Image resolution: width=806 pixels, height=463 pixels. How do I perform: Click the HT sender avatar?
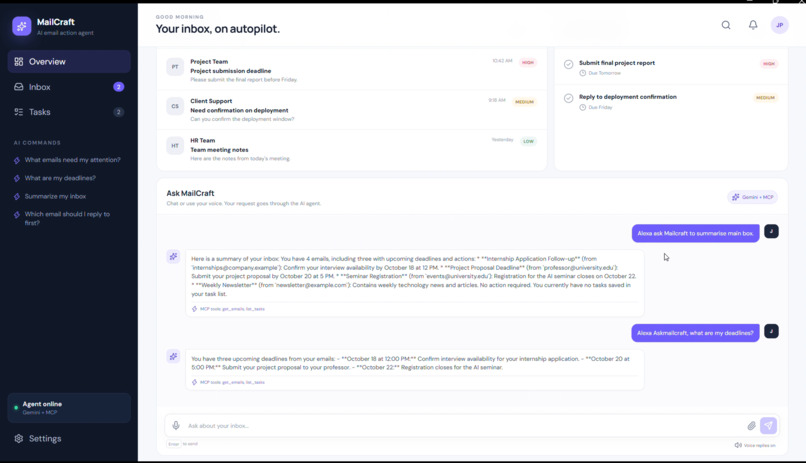(x=175, y=146)
